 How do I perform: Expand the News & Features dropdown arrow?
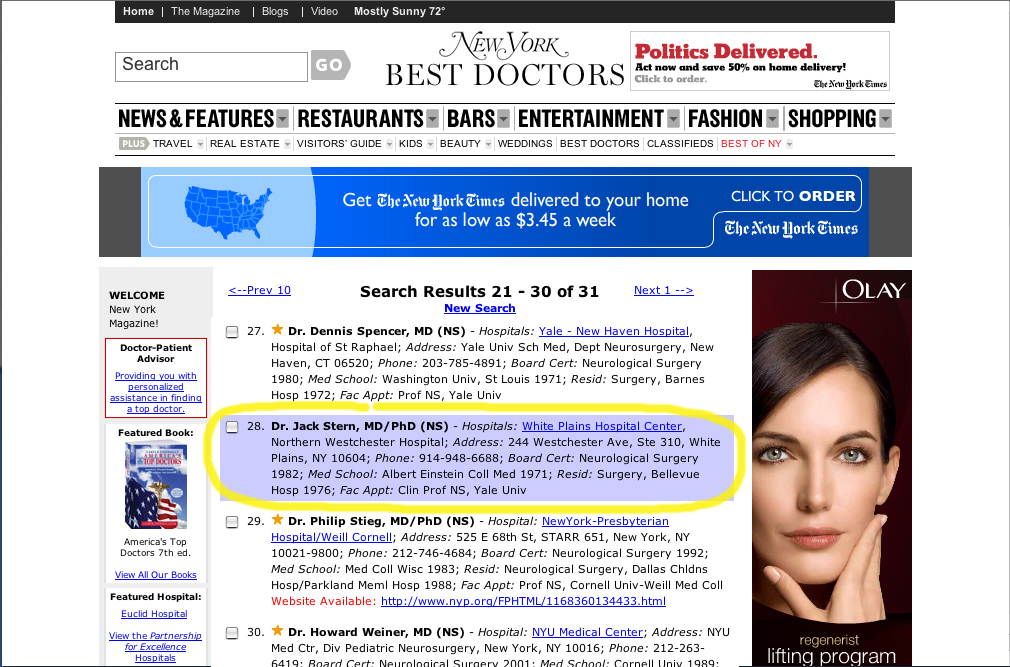282,119
